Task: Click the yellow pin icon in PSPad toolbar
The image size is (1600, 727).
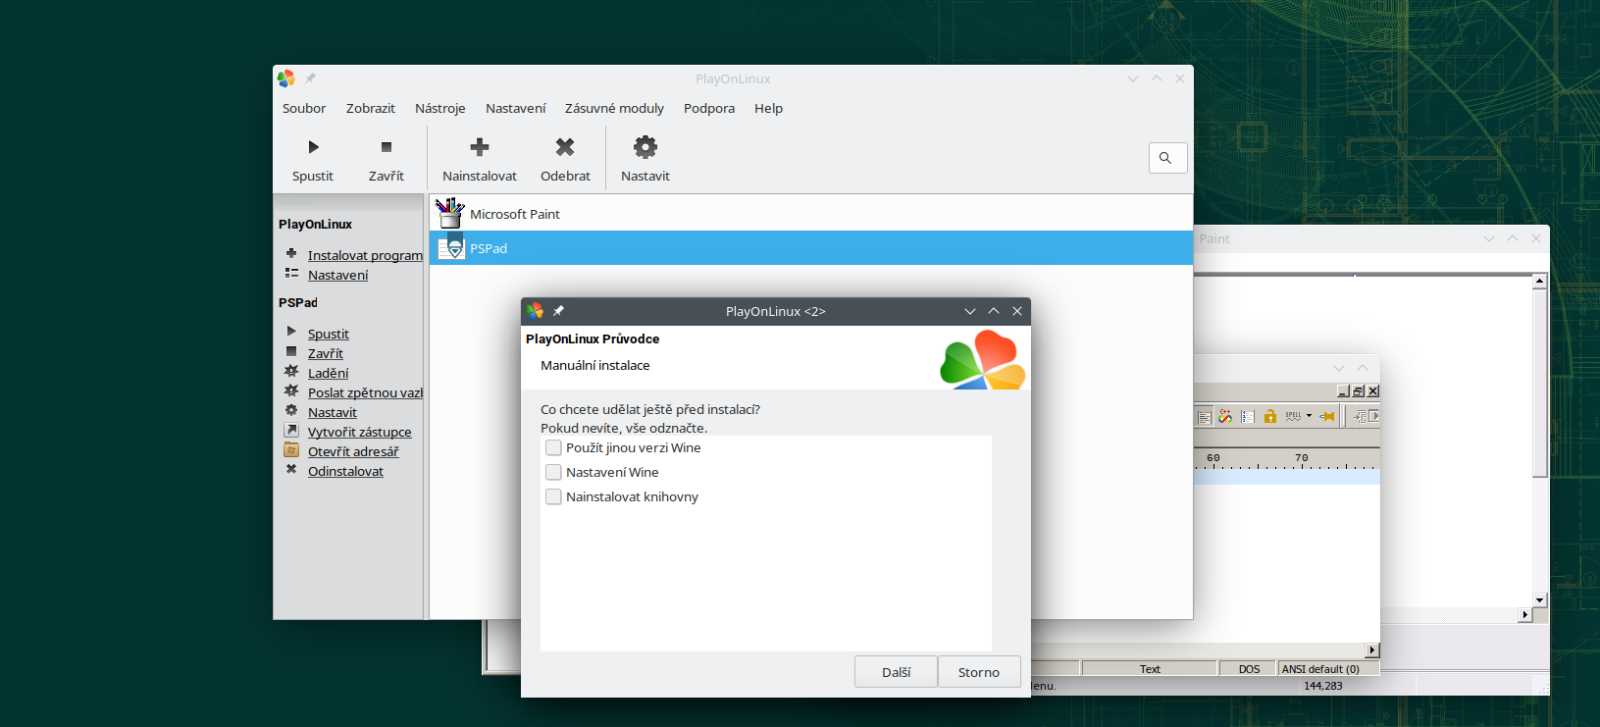Action: [1327, 416]
